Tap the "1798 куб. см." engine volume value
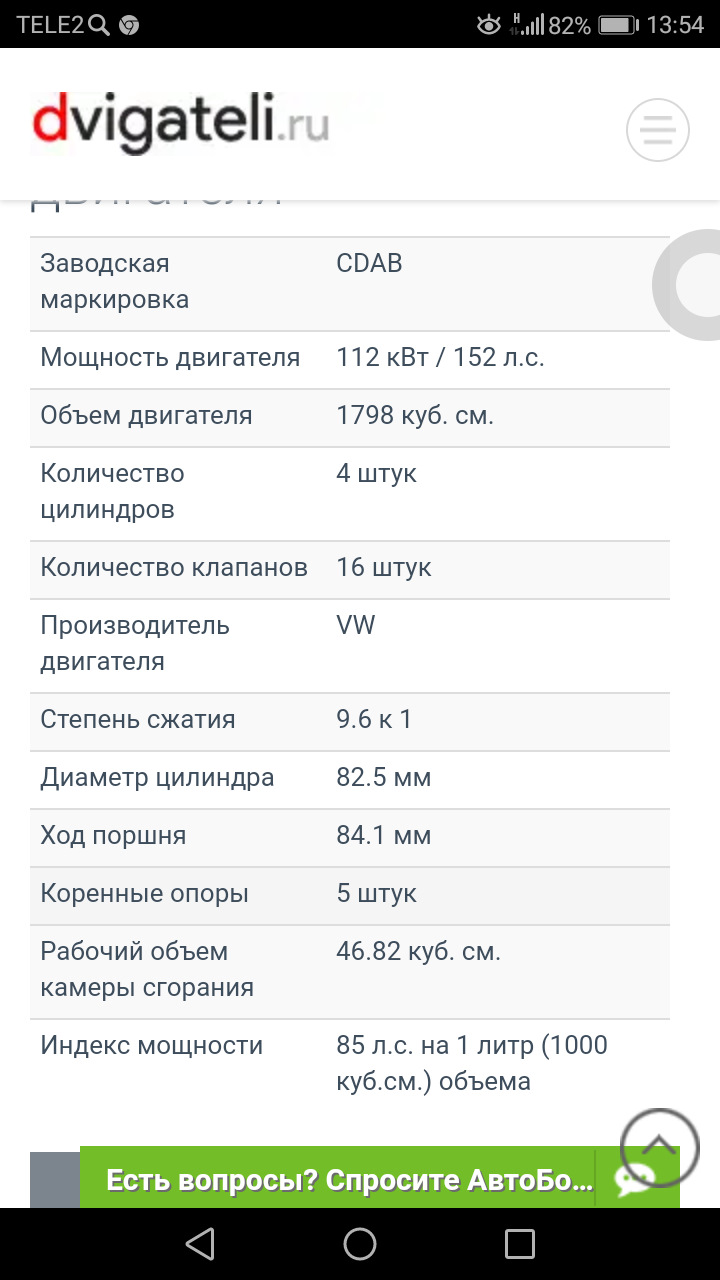Image resolution: width=720 pixels, height=1280 pixels. (415, 416)
